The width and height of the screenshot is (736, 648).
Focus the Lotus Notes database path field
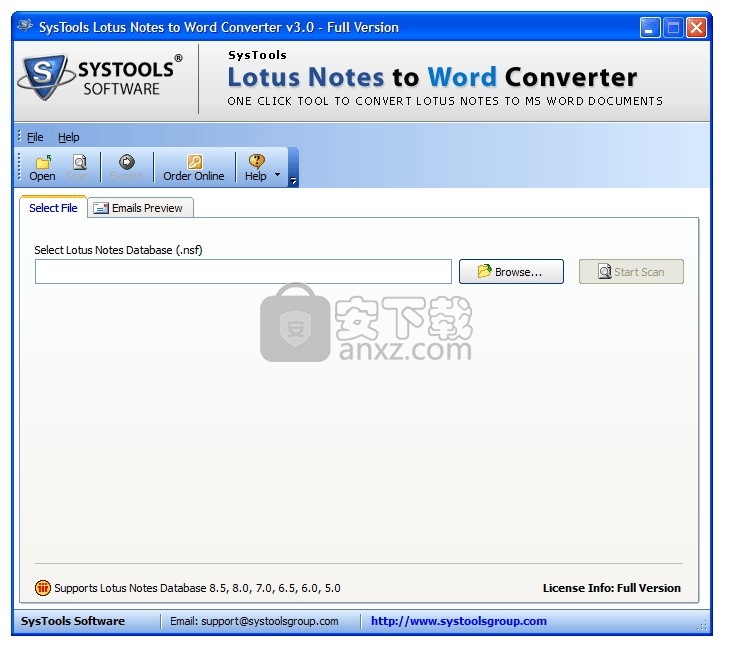tap(243, 271)
